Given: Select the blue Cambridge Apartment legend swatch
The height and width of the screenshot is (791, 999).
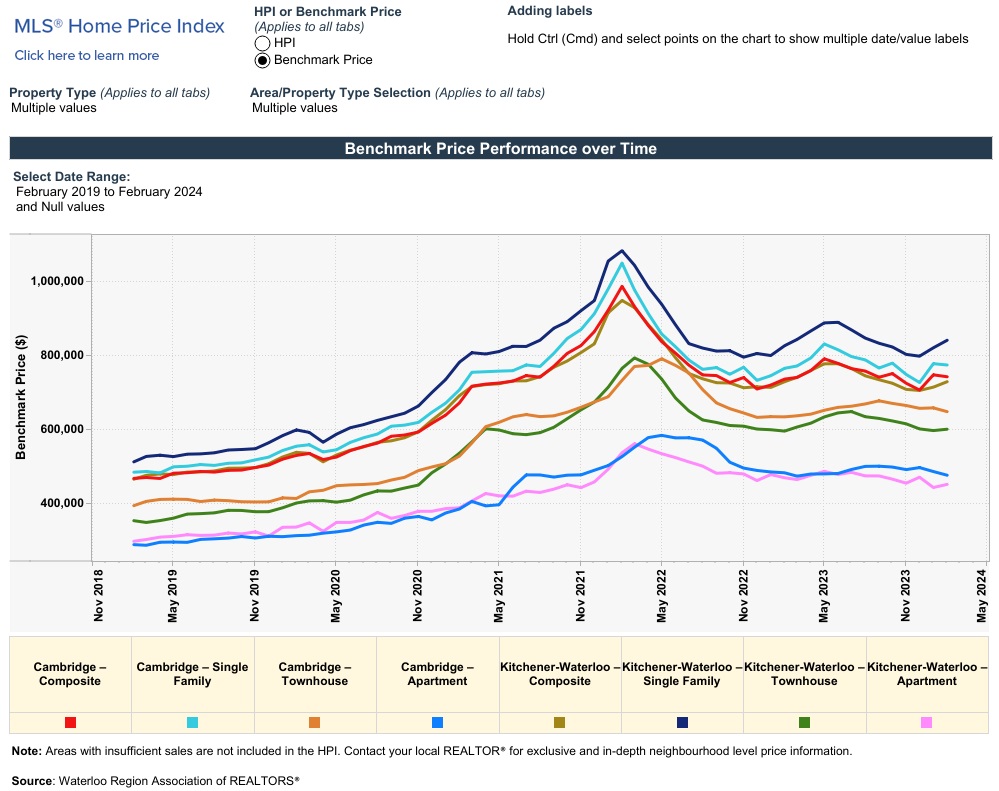Looking at the screenshot, I should coord(437,722).
